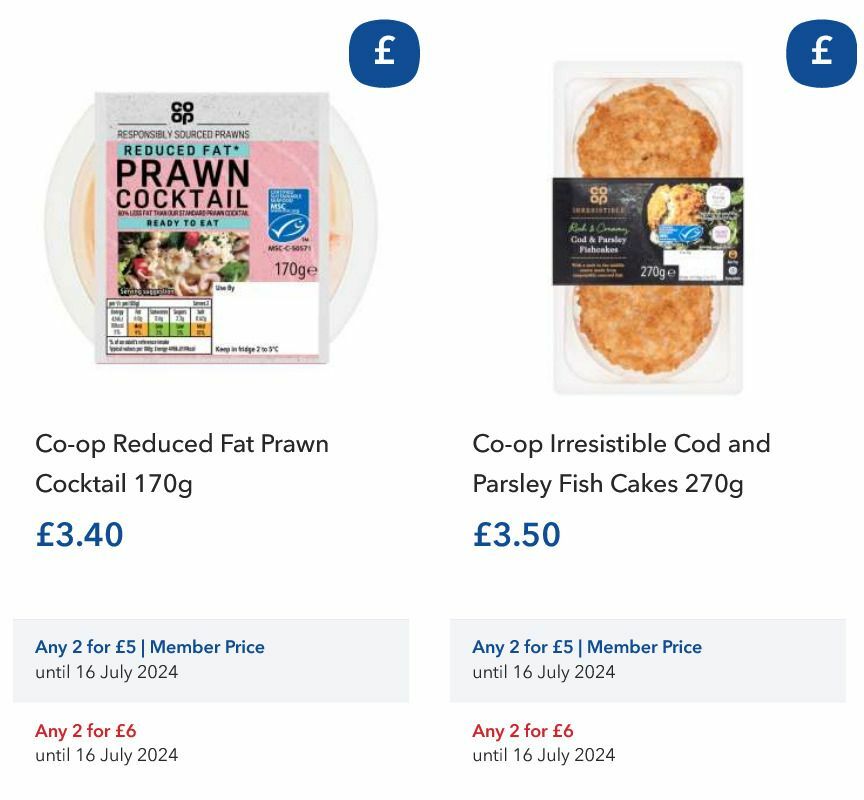Image resolution: width=864 pixels, height=800 pixels.
Task: Click the £3.50 price
Action: (516, 534)
